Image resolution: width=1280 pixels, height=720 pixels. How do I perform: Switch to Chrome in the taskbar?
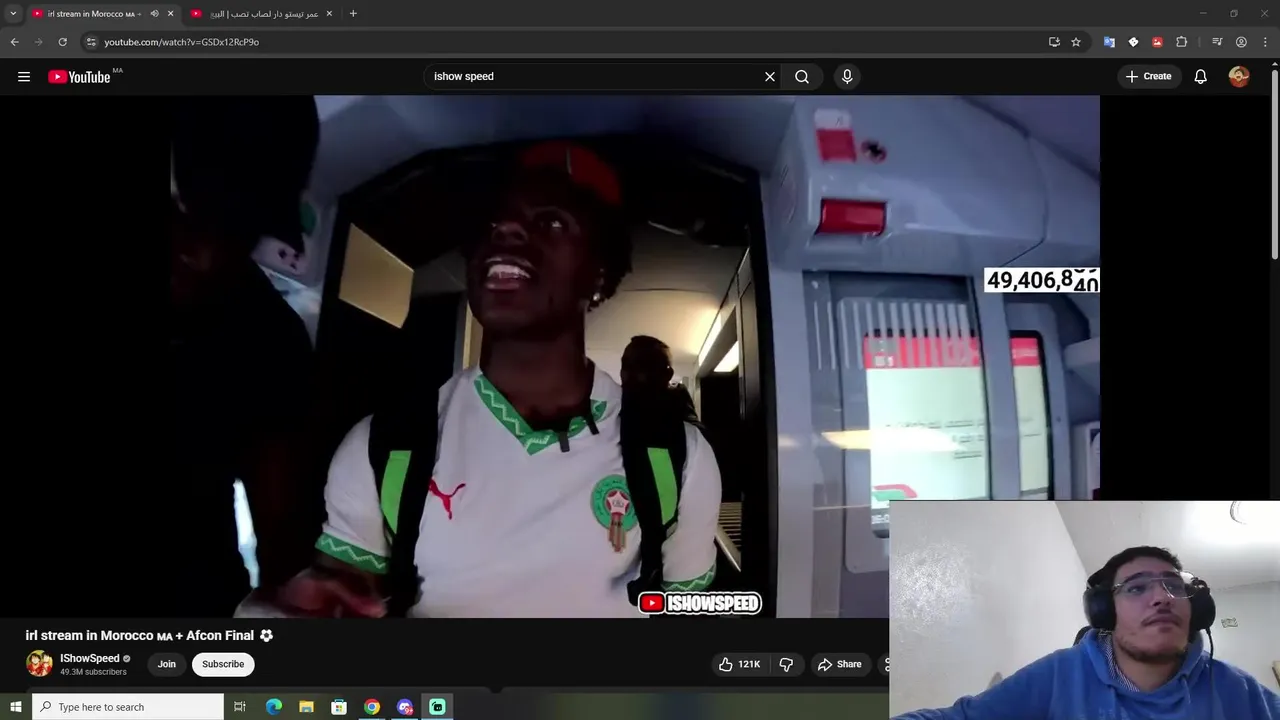(x=372, y=707)
